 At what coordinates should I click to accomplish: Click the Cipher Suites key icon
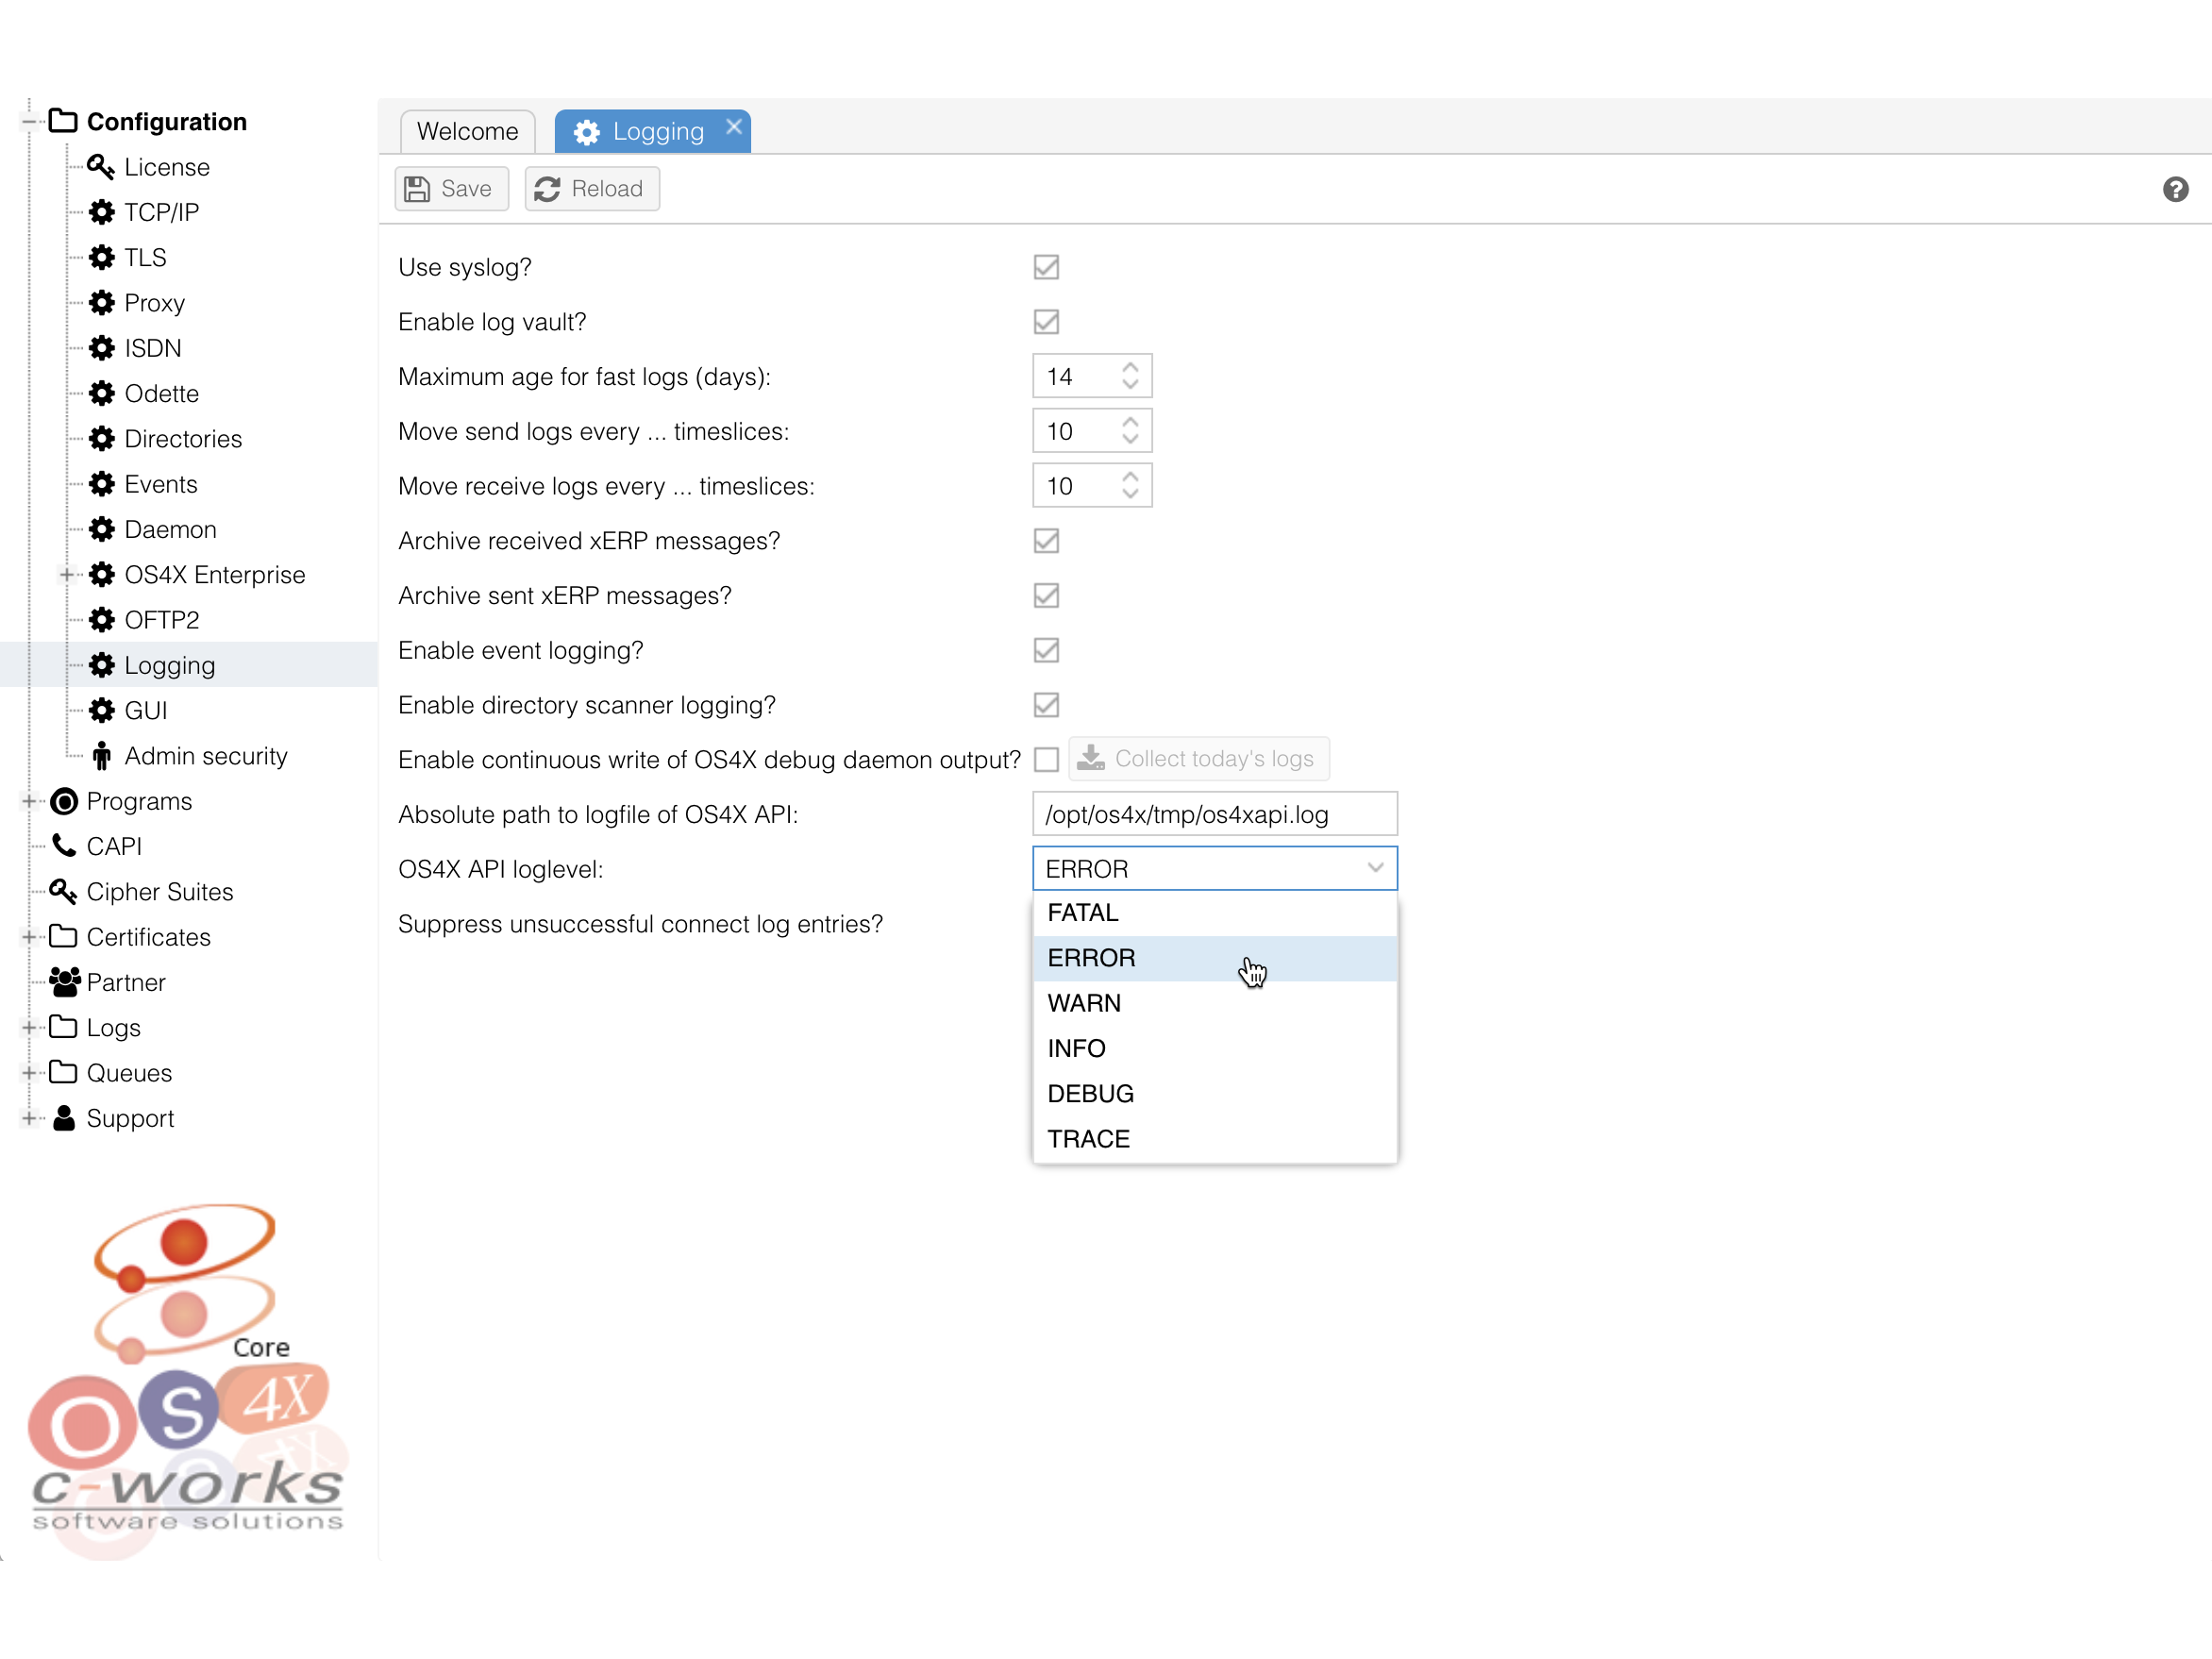tap(64, 891)
